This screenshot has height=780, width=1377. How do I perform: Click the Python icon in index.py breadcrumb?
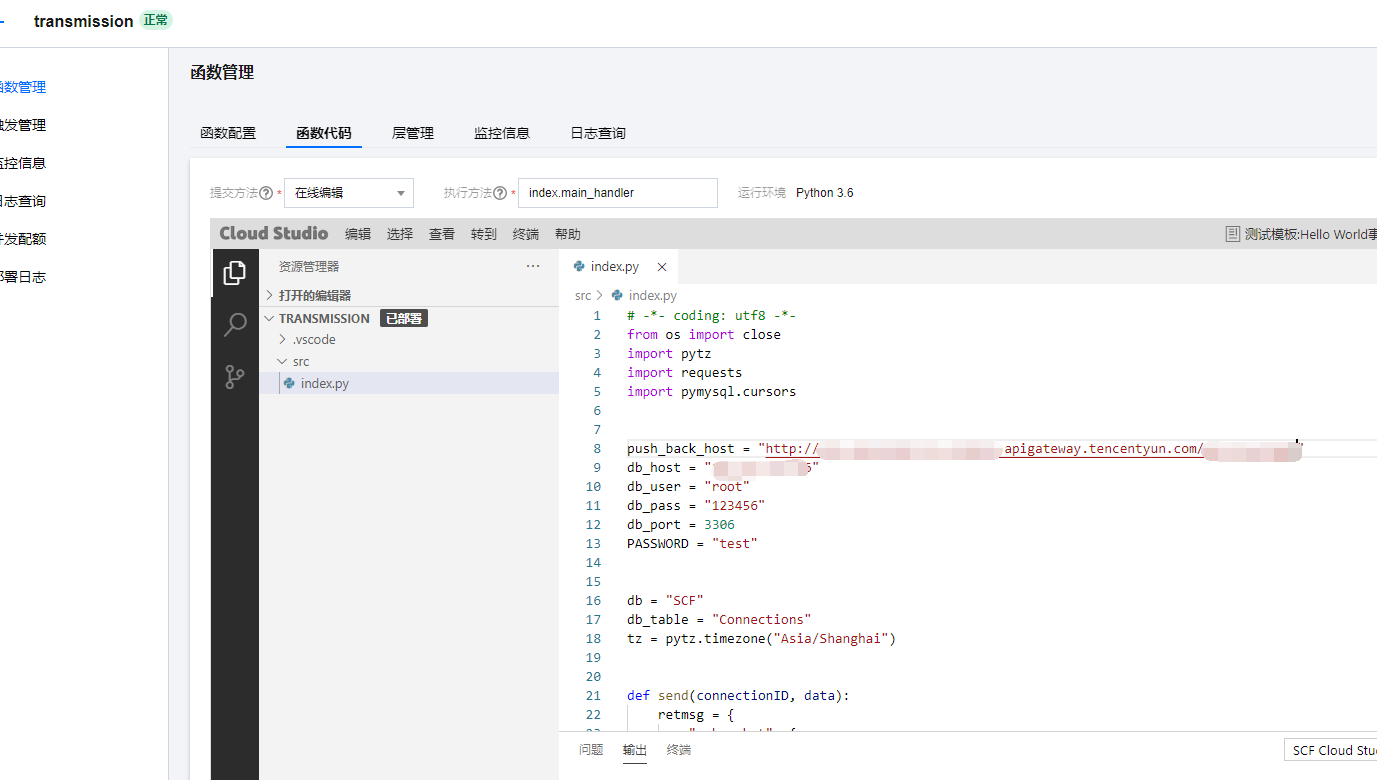(x=617, y=295)
